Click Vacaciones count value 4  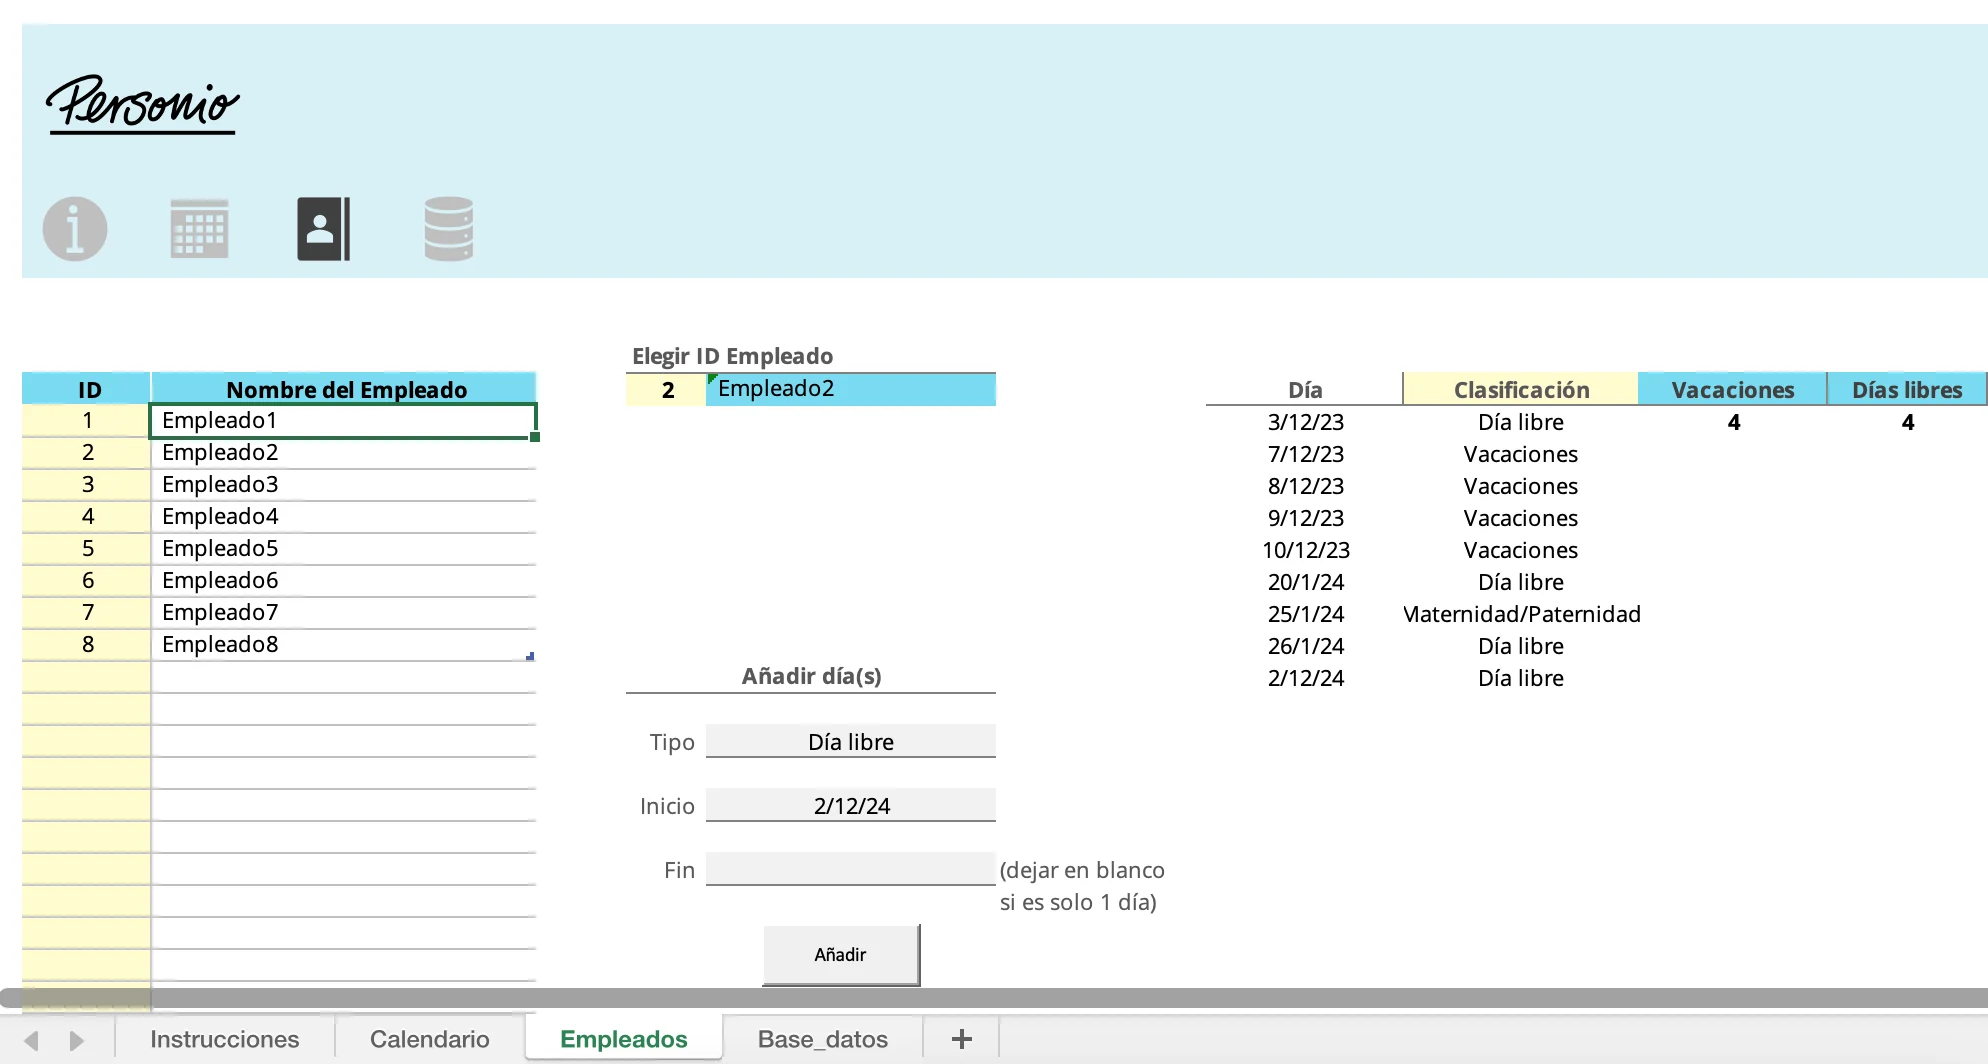point(1733,422)
